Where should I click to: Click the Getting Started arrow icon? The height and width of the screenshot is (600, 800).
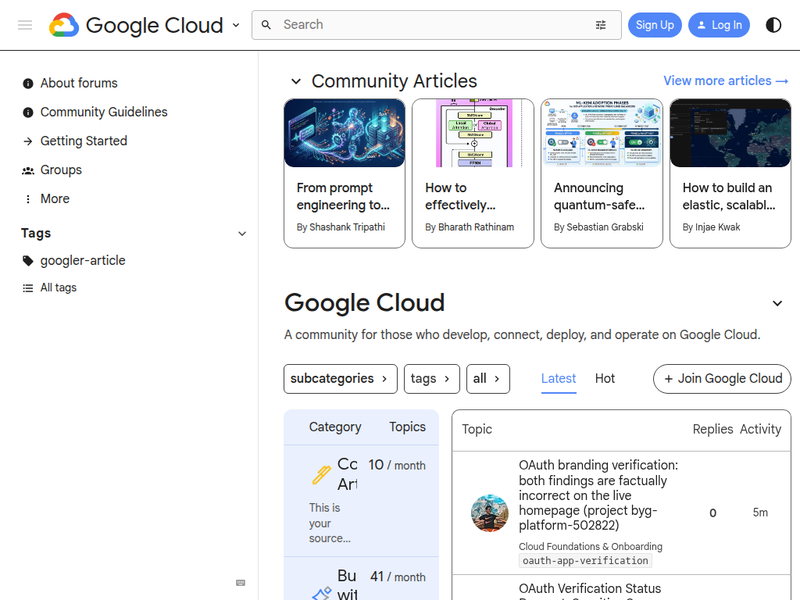point(28,141)
